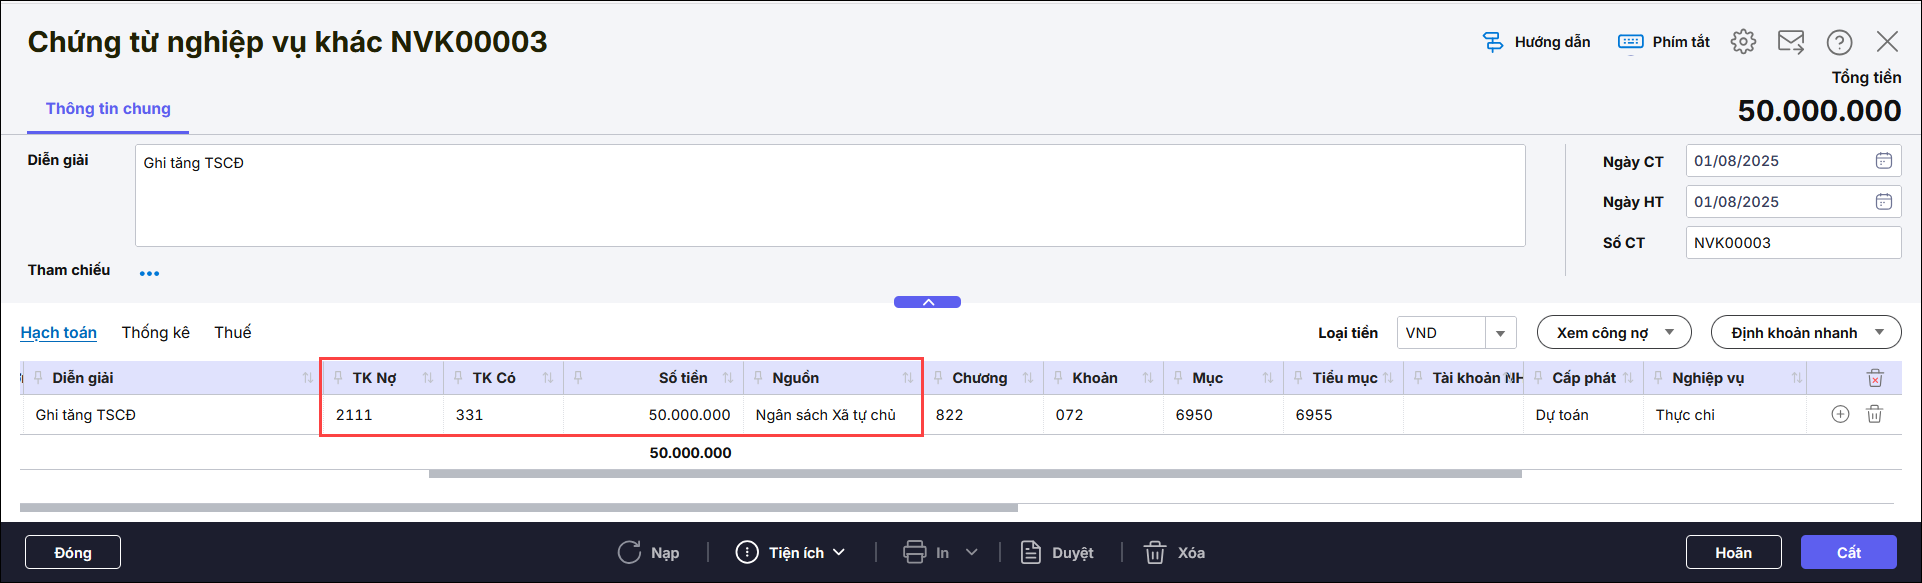Image resolution: width=1922 pixels, height=583 pixels.
Task: Switch to the Thống kê tab
Action: click(155, 332)
